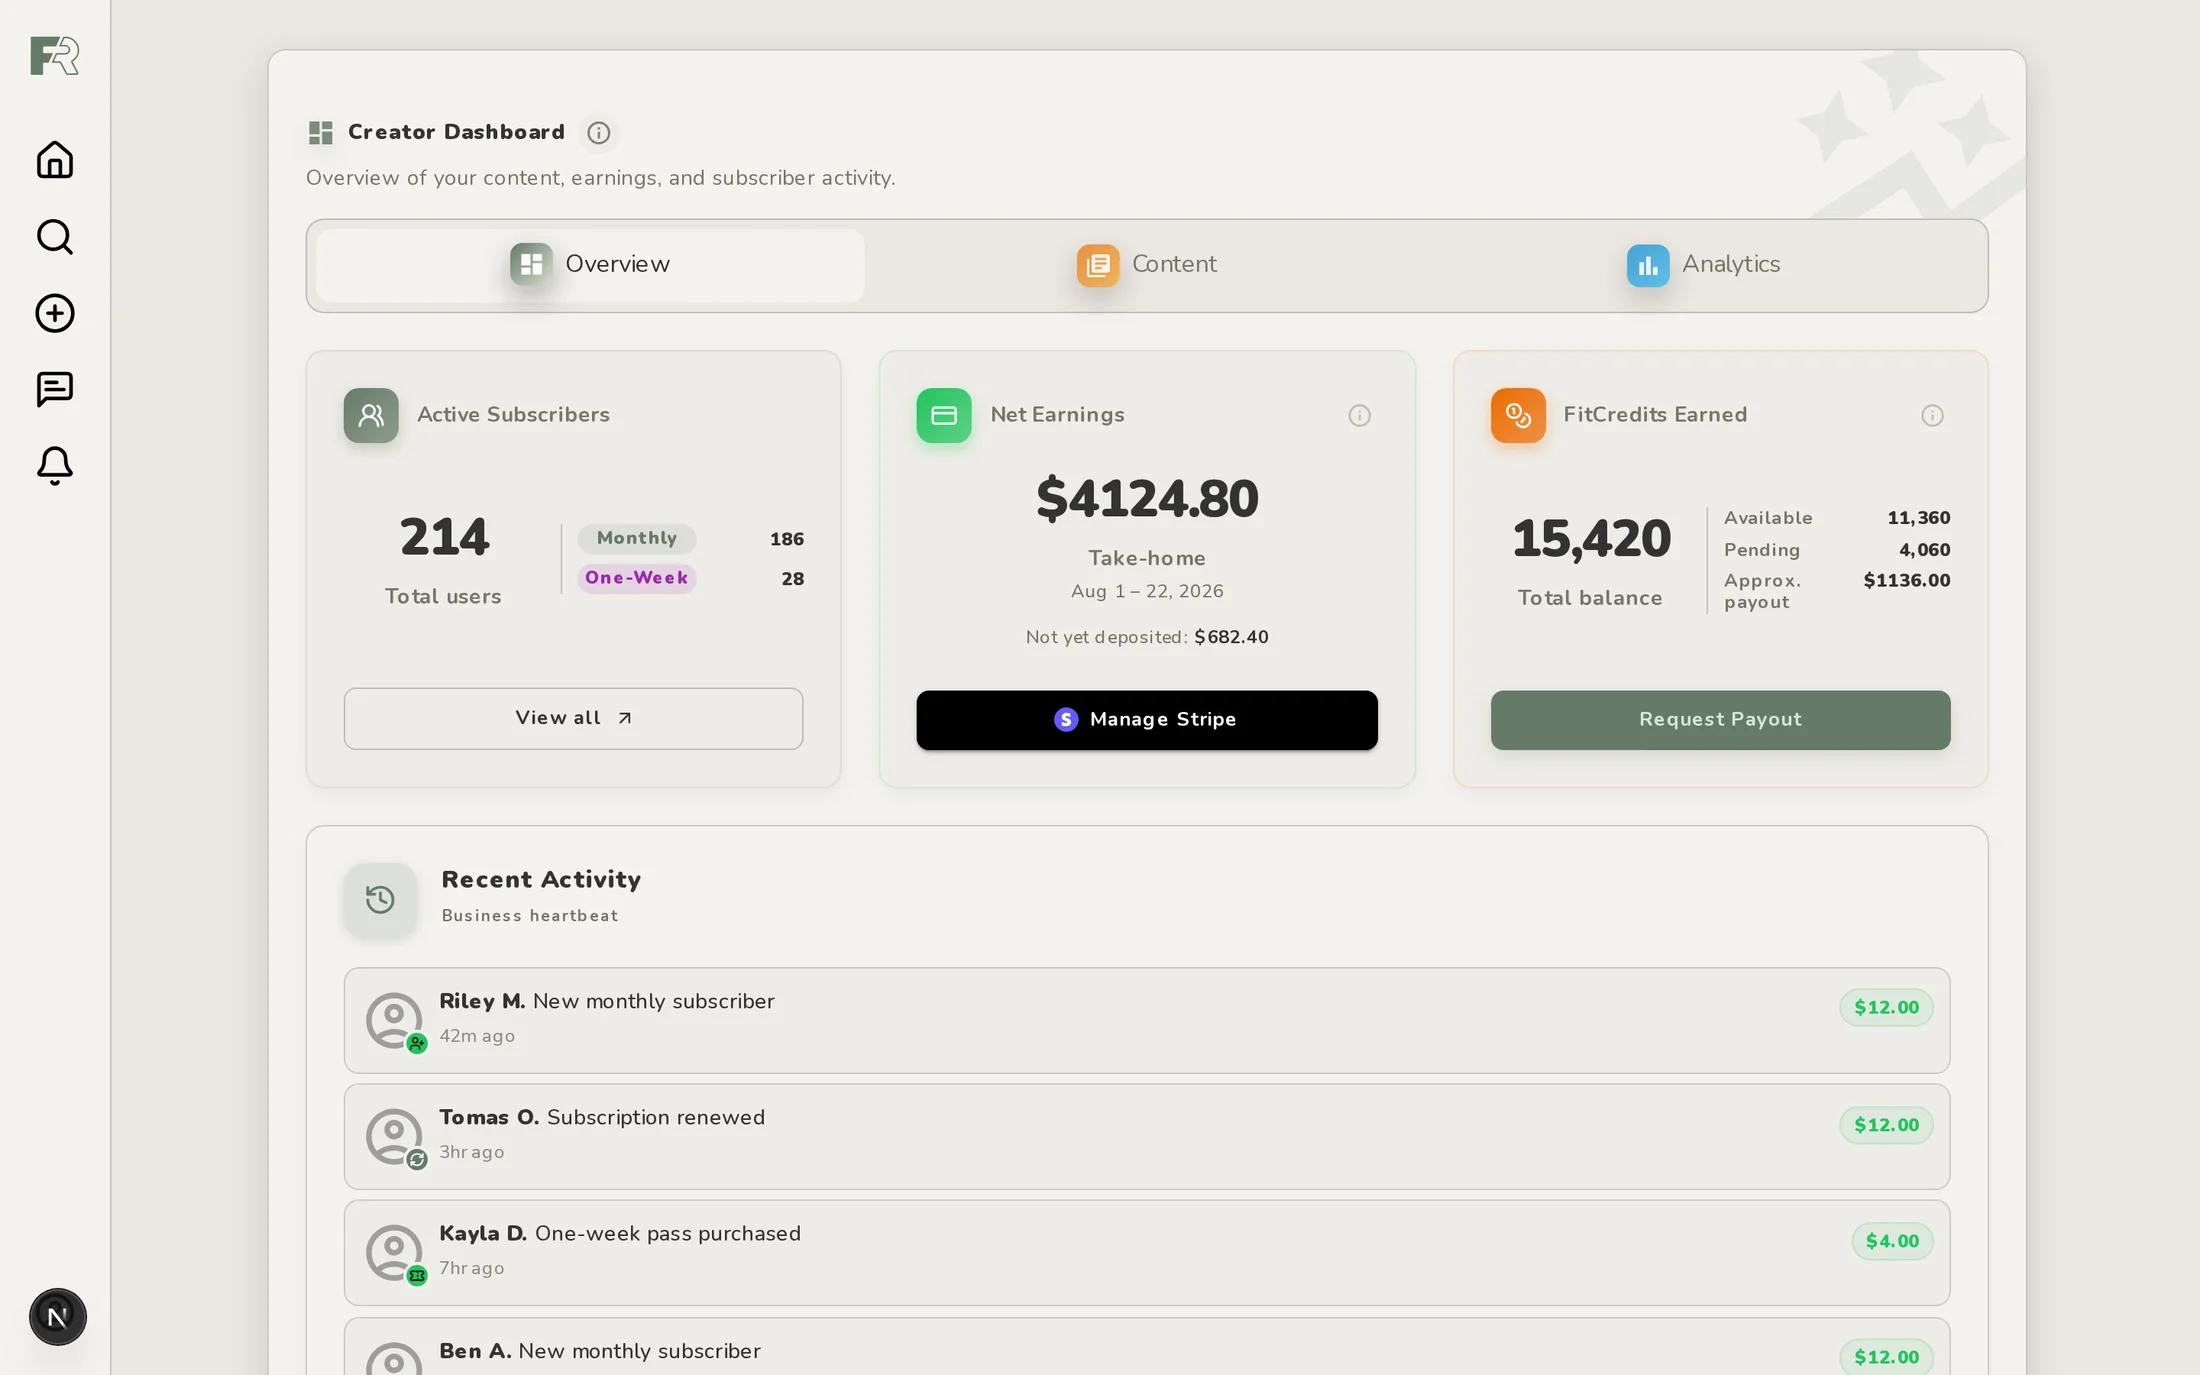Click the 186 monthly subscriber count
This screenshot has height=1375, width=2200.
[787, 539]
